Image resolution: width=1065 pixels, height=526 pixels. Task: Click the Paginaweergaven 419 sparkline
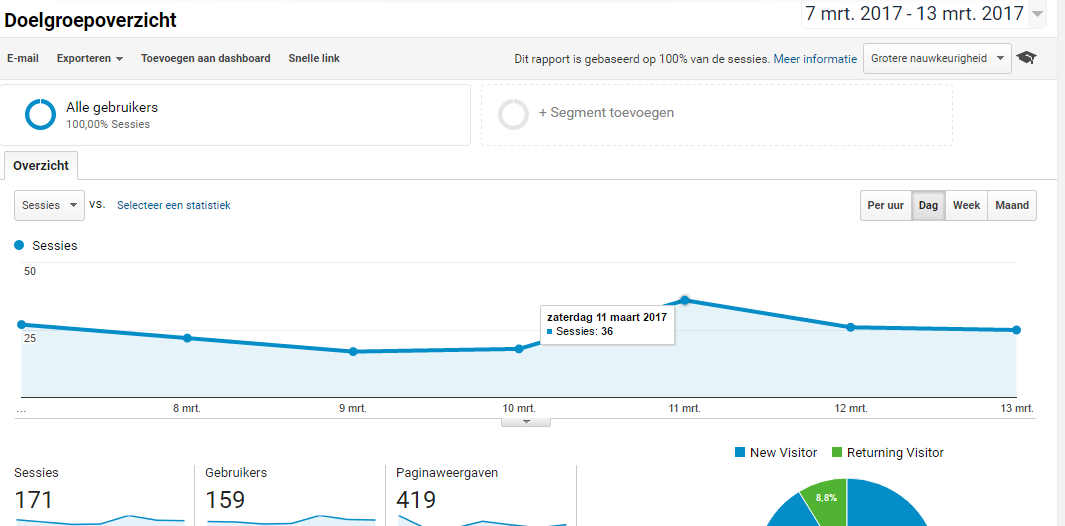click(482, 521)
